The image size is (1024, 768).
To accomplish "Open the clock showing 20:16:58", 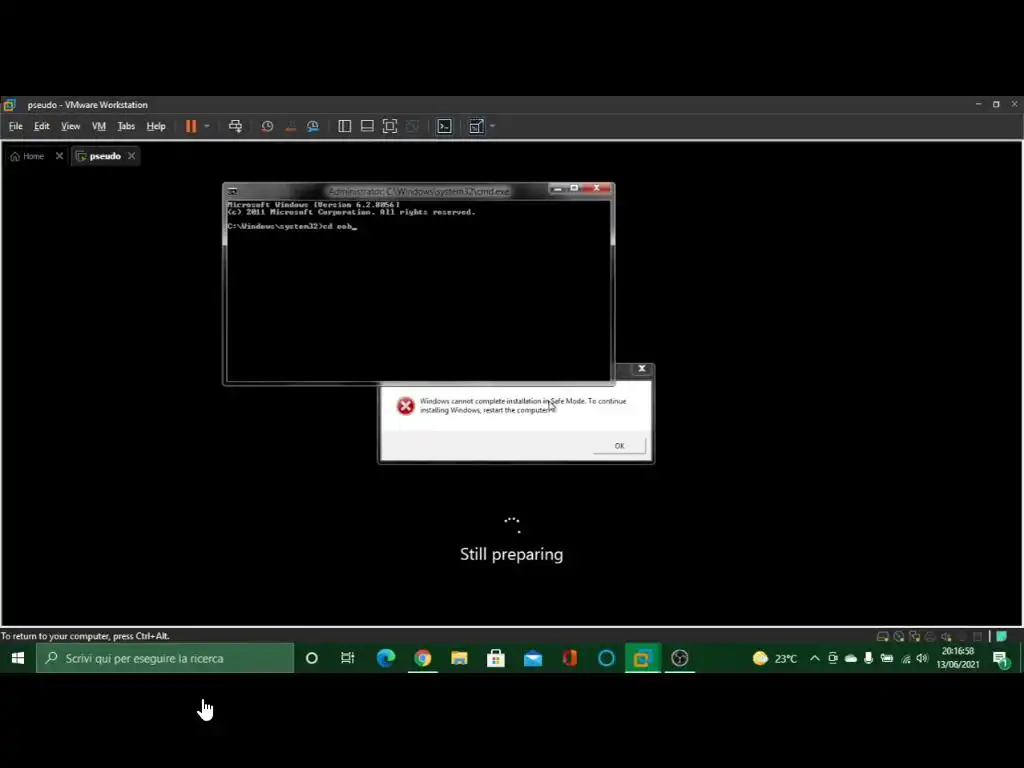I will point(957,658).
